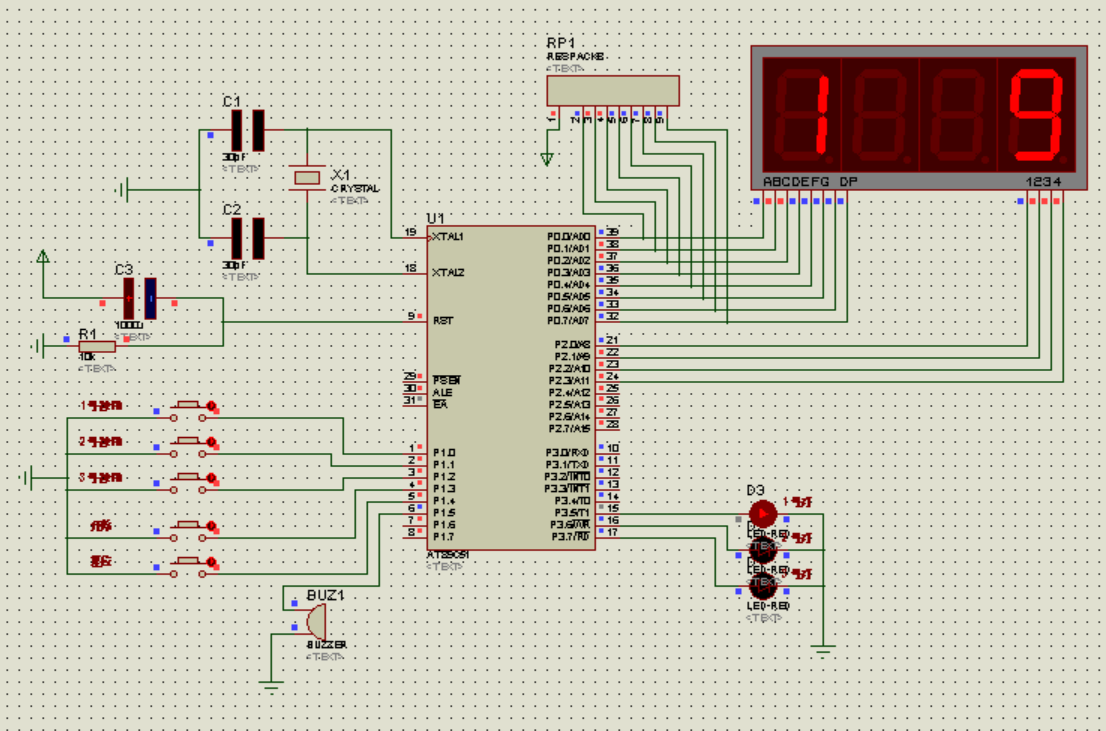
Task: Select the ground symbol left of R1
Action: [39, 346]
